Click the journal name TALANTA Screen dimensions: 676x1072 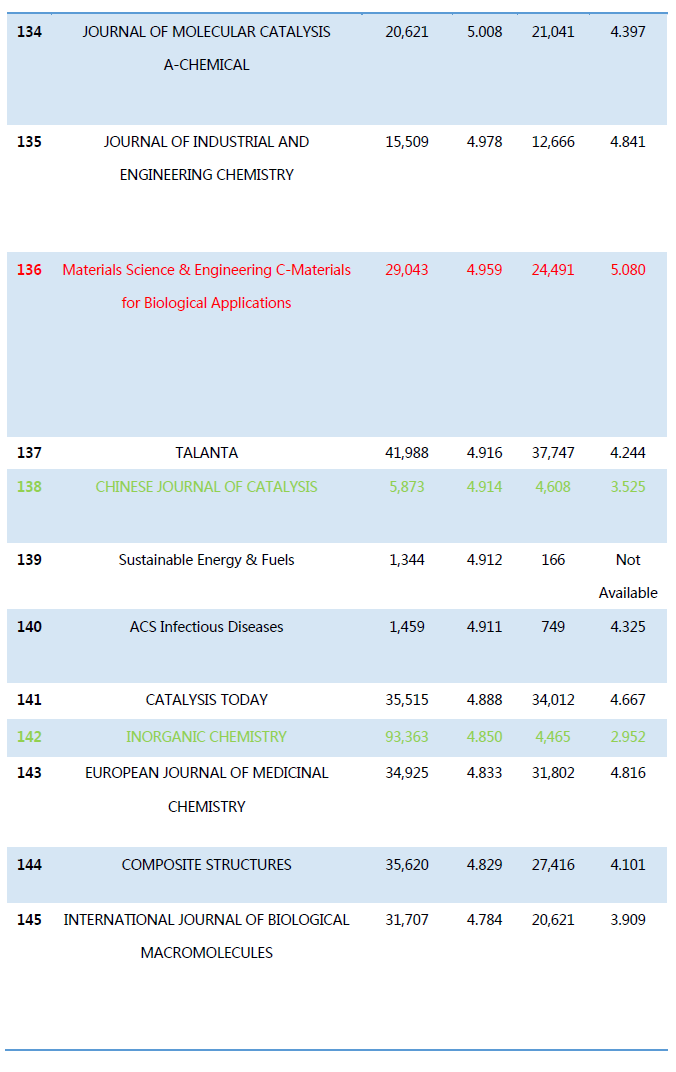(206, 453)
